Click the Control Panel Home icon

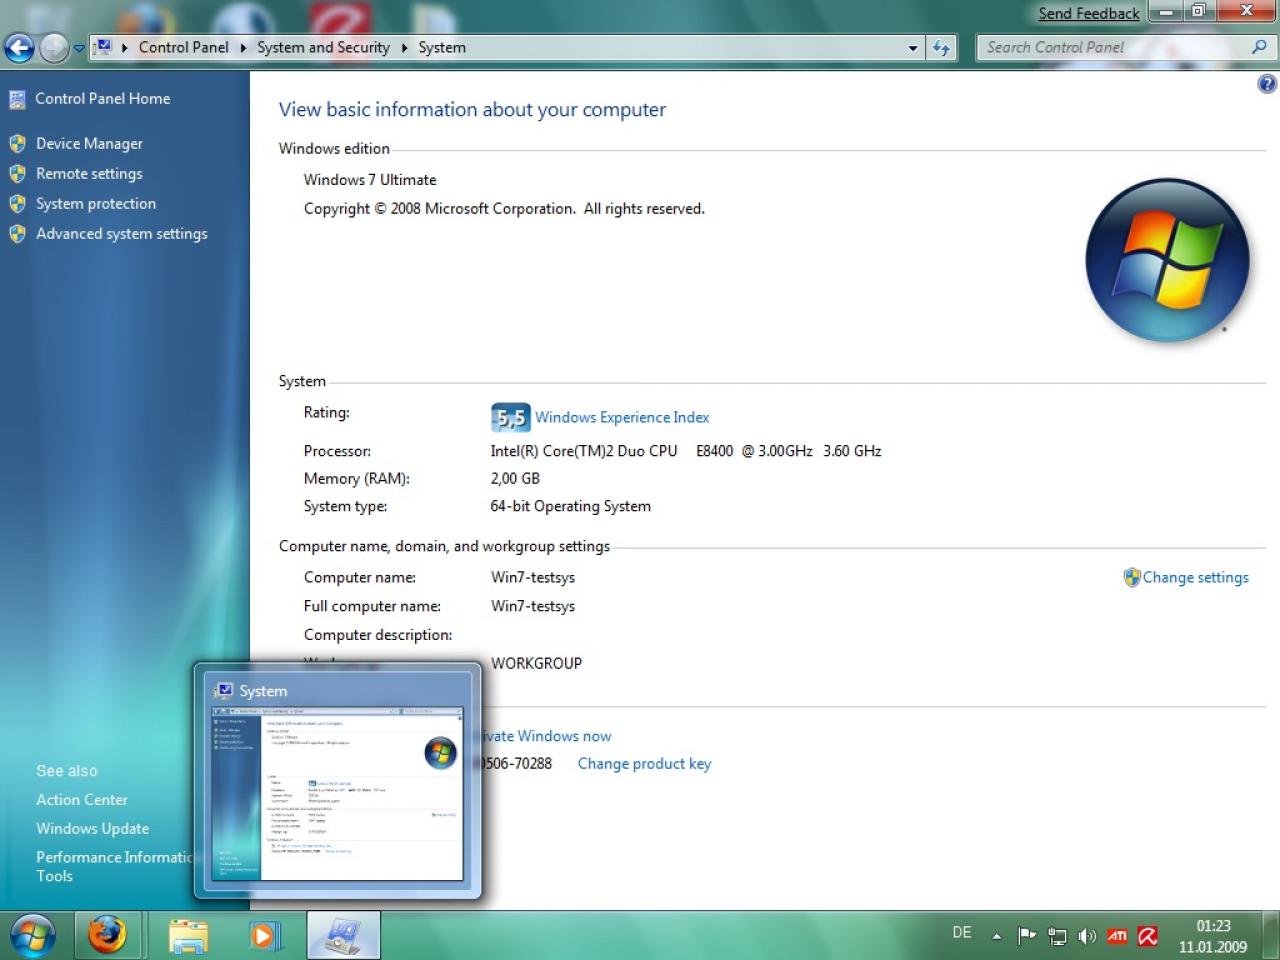17,99
